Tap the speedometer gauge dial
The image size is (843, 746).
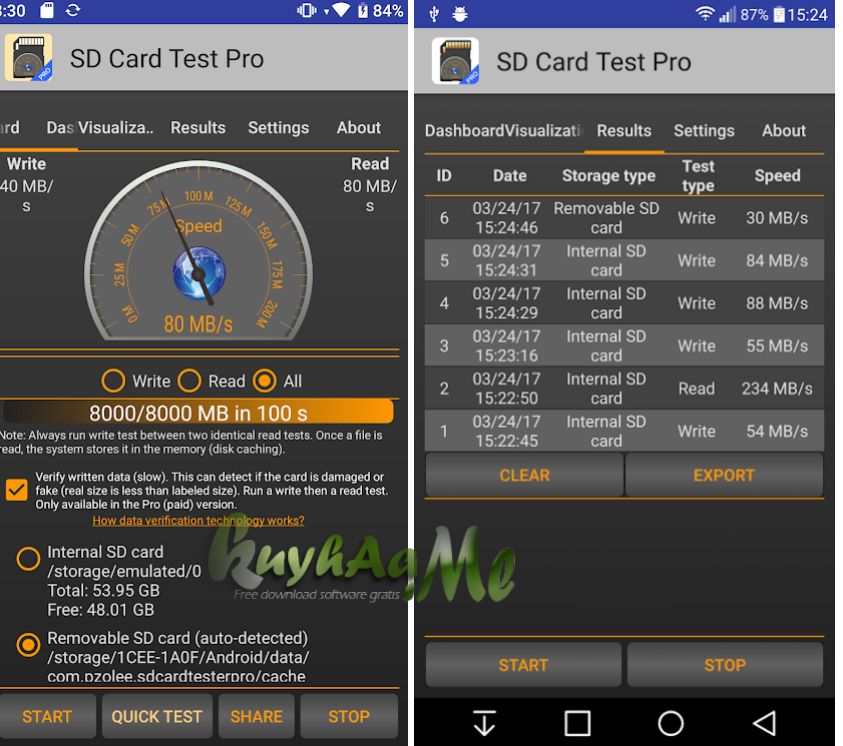pyautogui.click(x=198, y=250)
